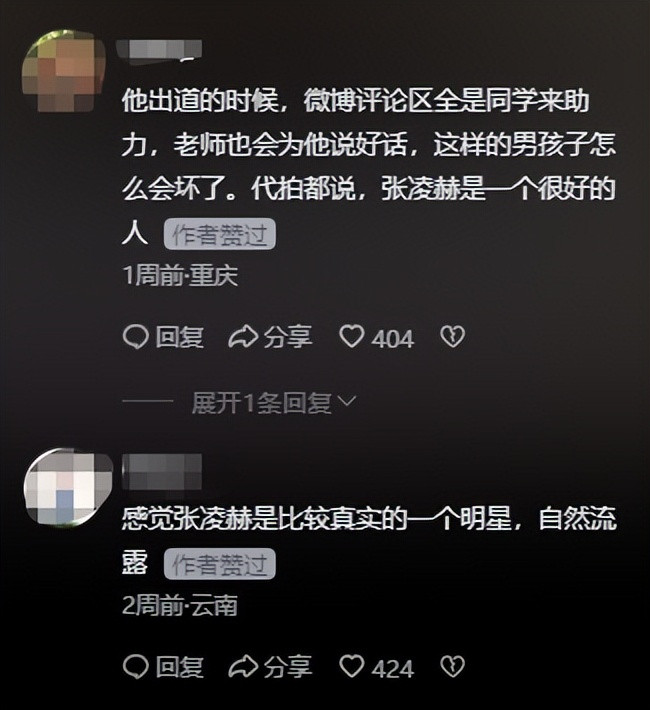The width and height of the screenshot is (650, 710).
Task: Open second commenter's pixelated avatar
Action: click(x=68, y=487)
